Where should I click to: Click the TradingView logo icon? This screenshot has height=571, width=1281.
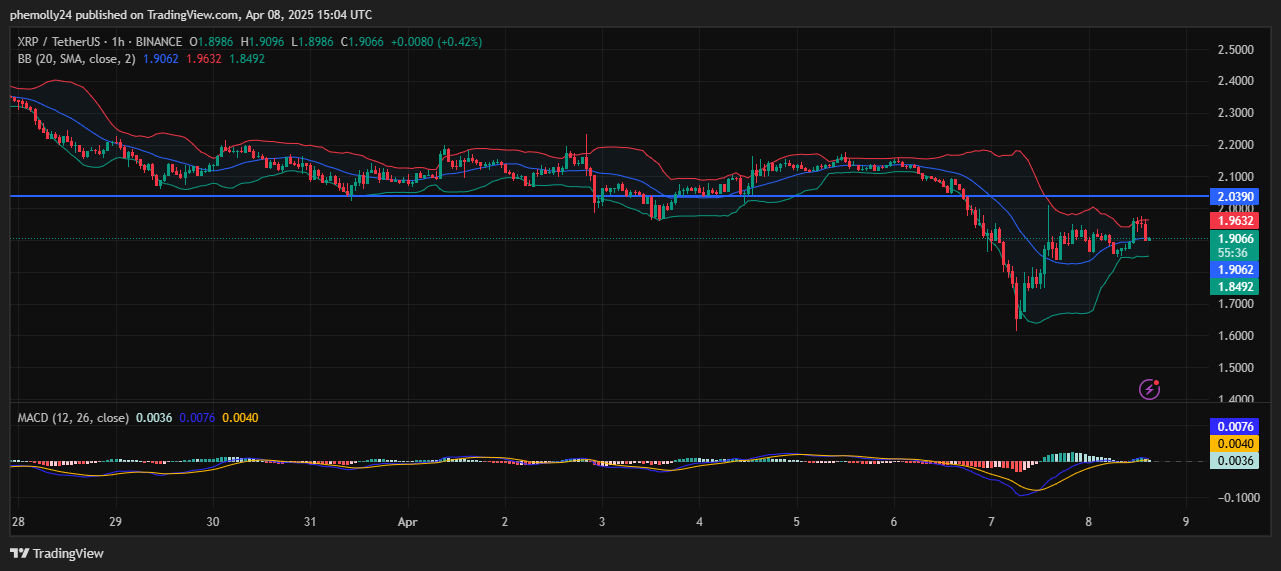(20, 553)
